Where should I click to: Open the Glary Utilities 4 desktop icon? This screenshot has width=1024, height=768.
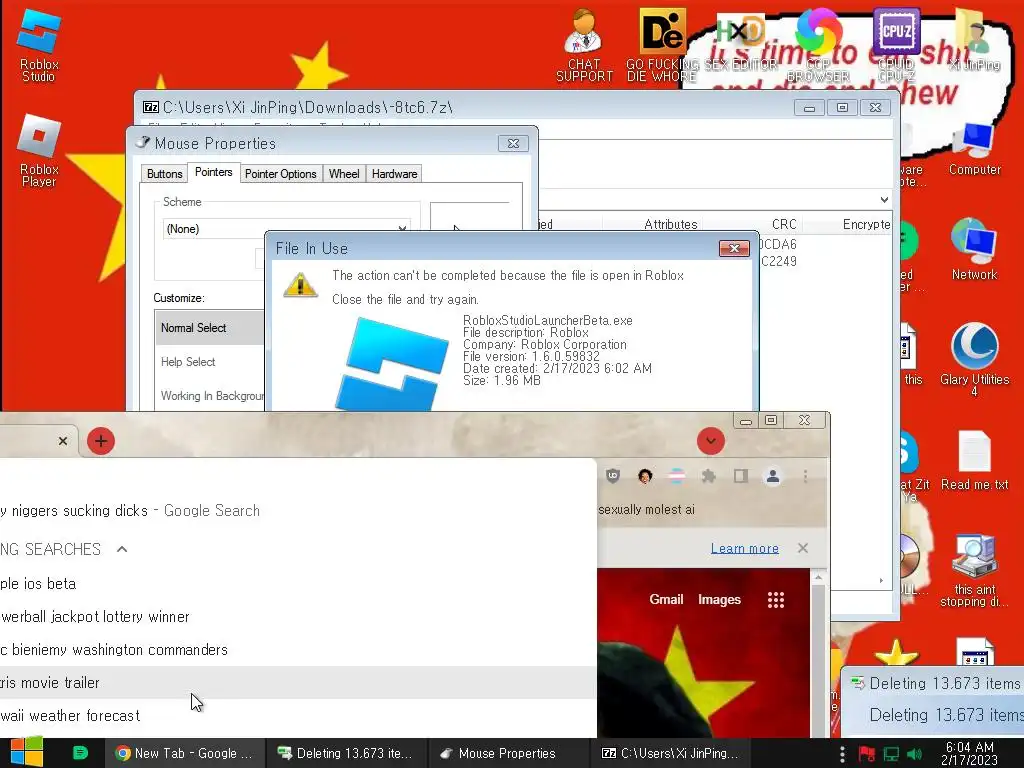click(x=974, y=359)
